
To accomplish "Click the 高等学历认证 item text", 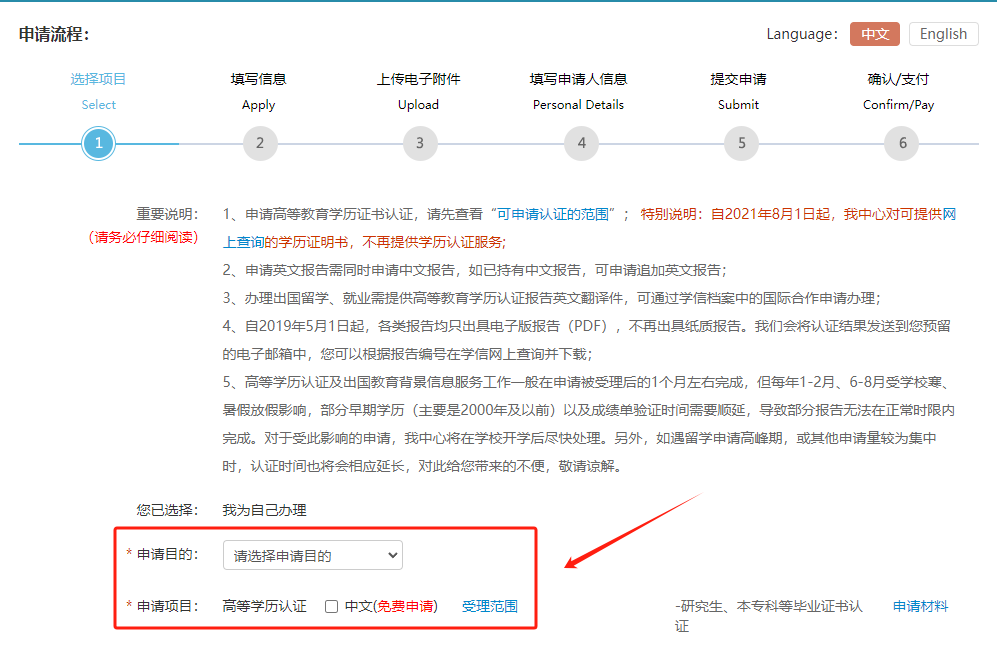I will (x=265, y=606).
